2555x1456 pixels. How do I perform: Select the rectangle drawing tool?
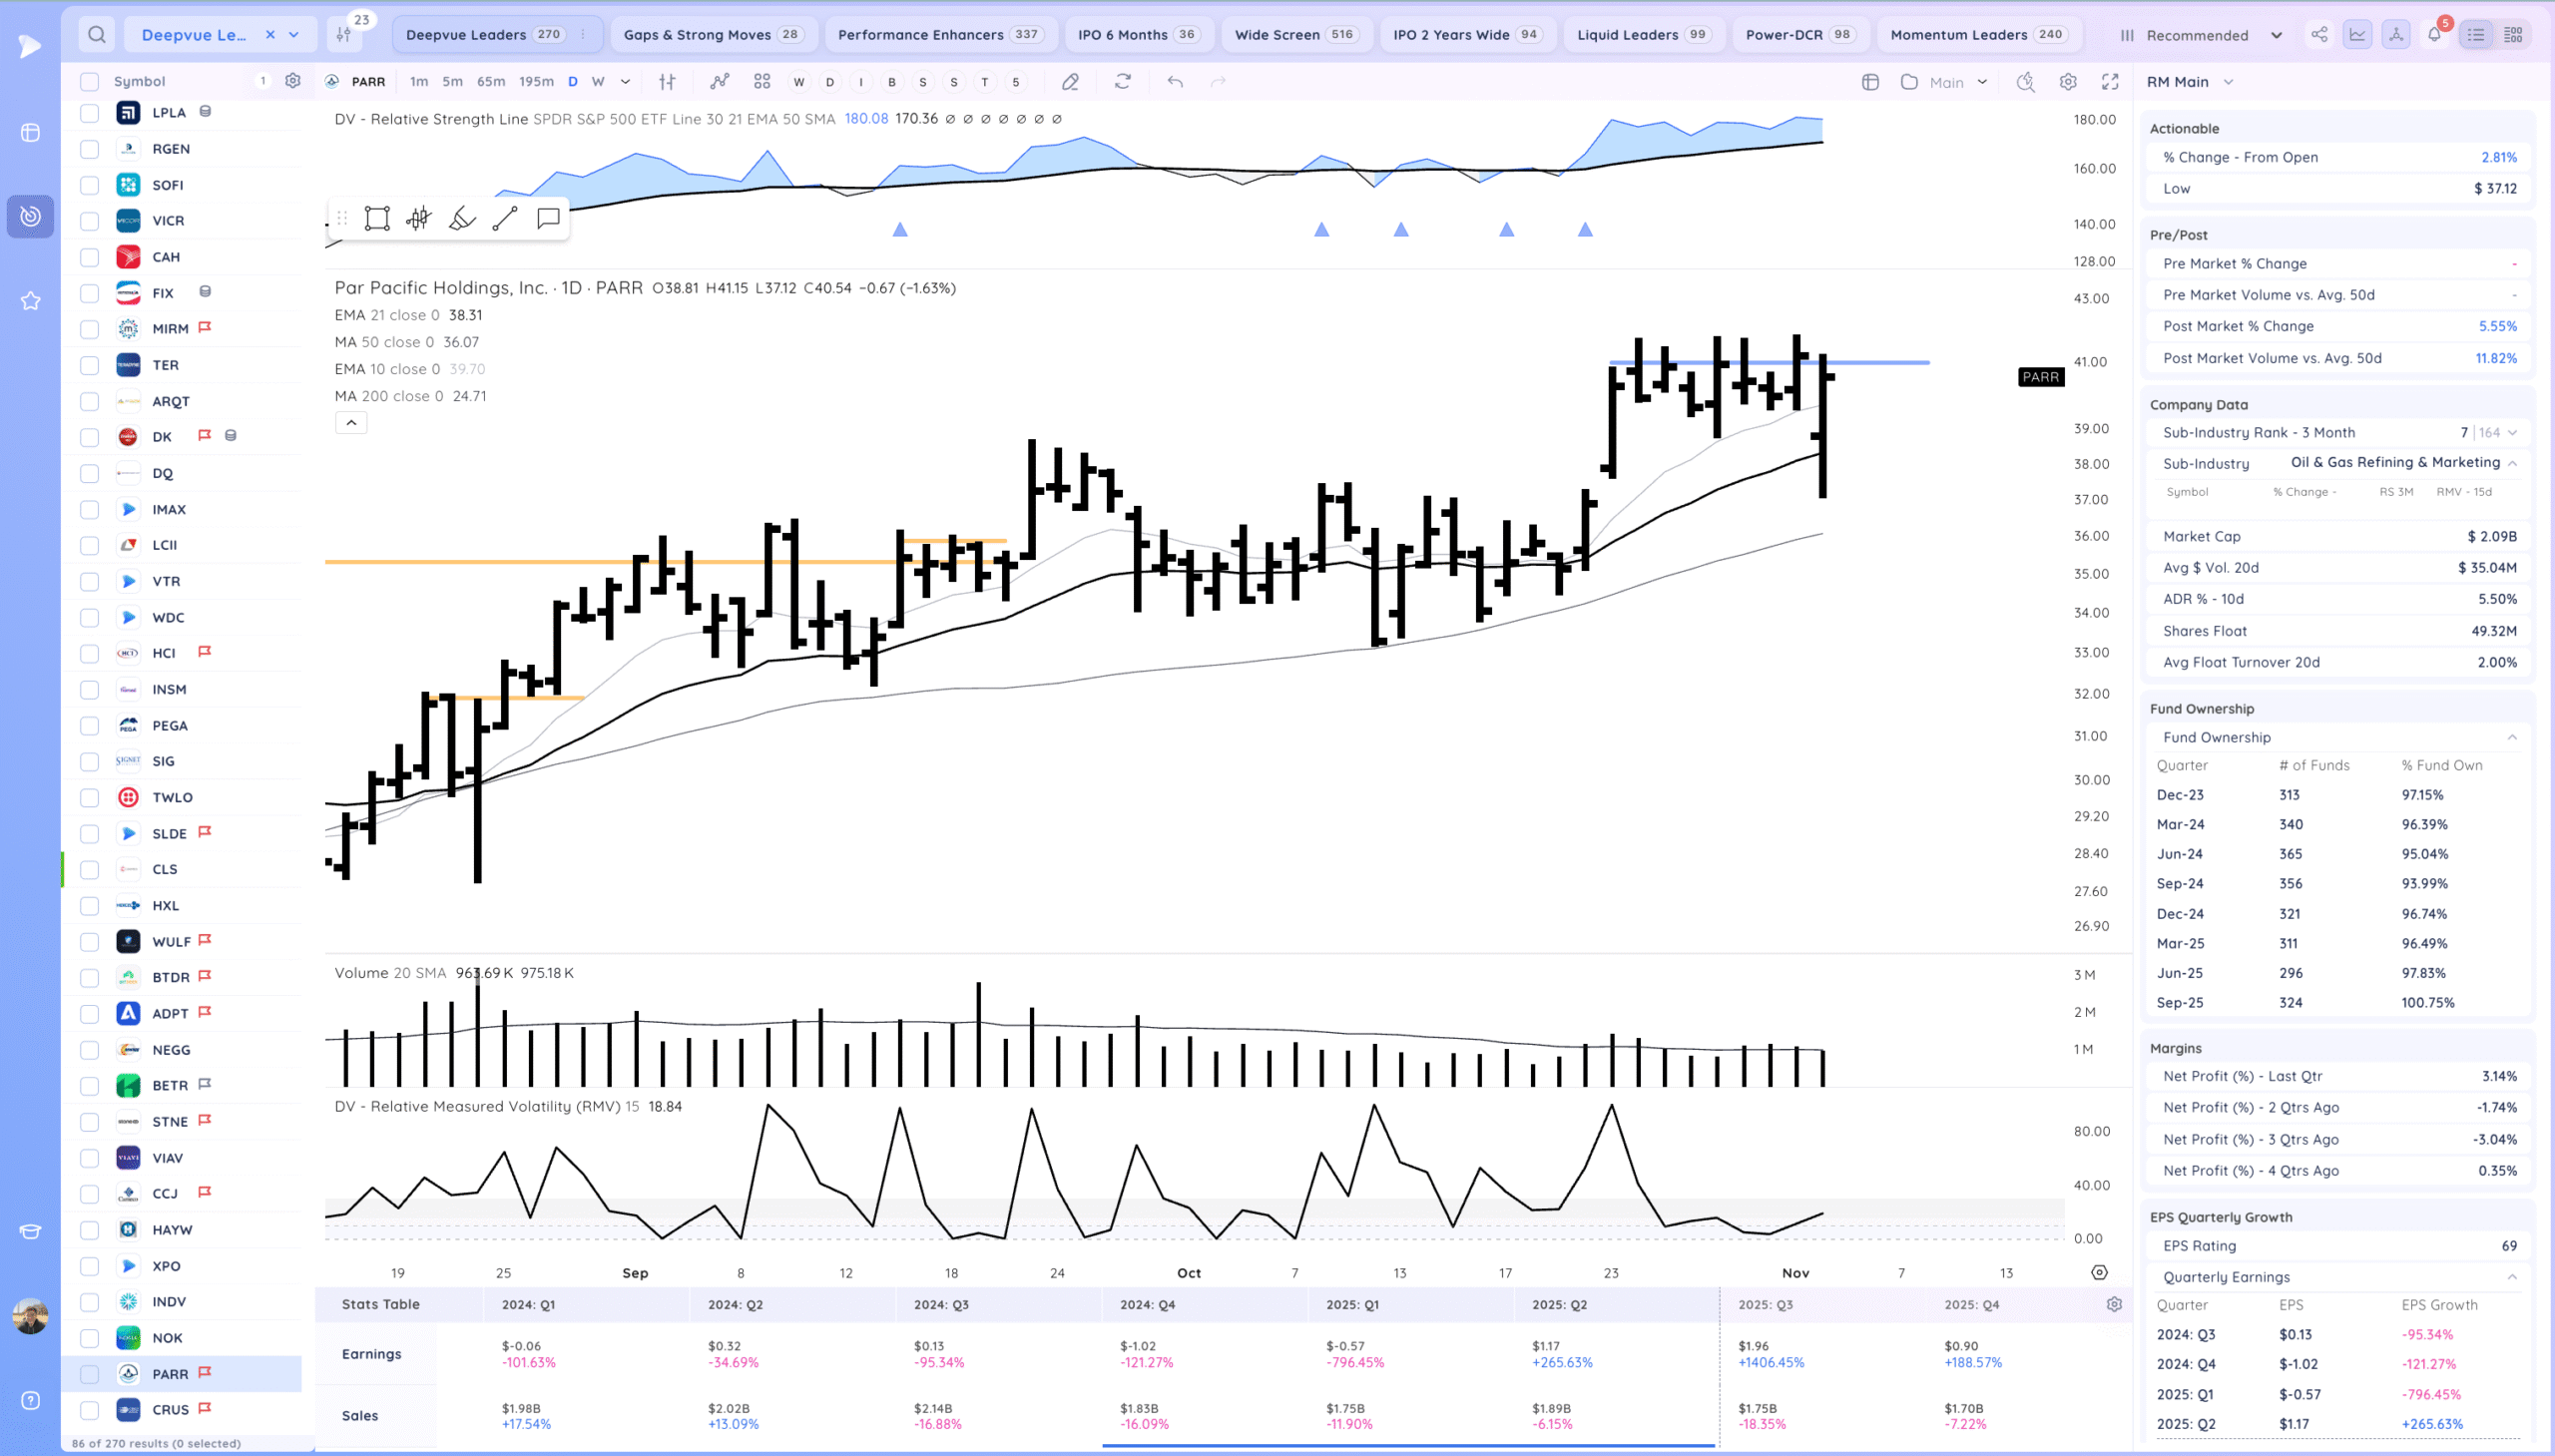(x=377, y=219)
